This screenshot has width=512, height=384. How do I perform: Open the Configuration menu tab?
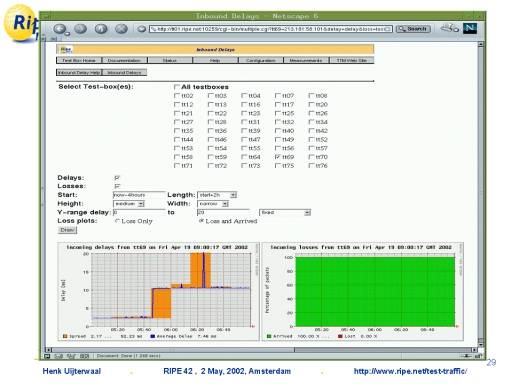261,60
